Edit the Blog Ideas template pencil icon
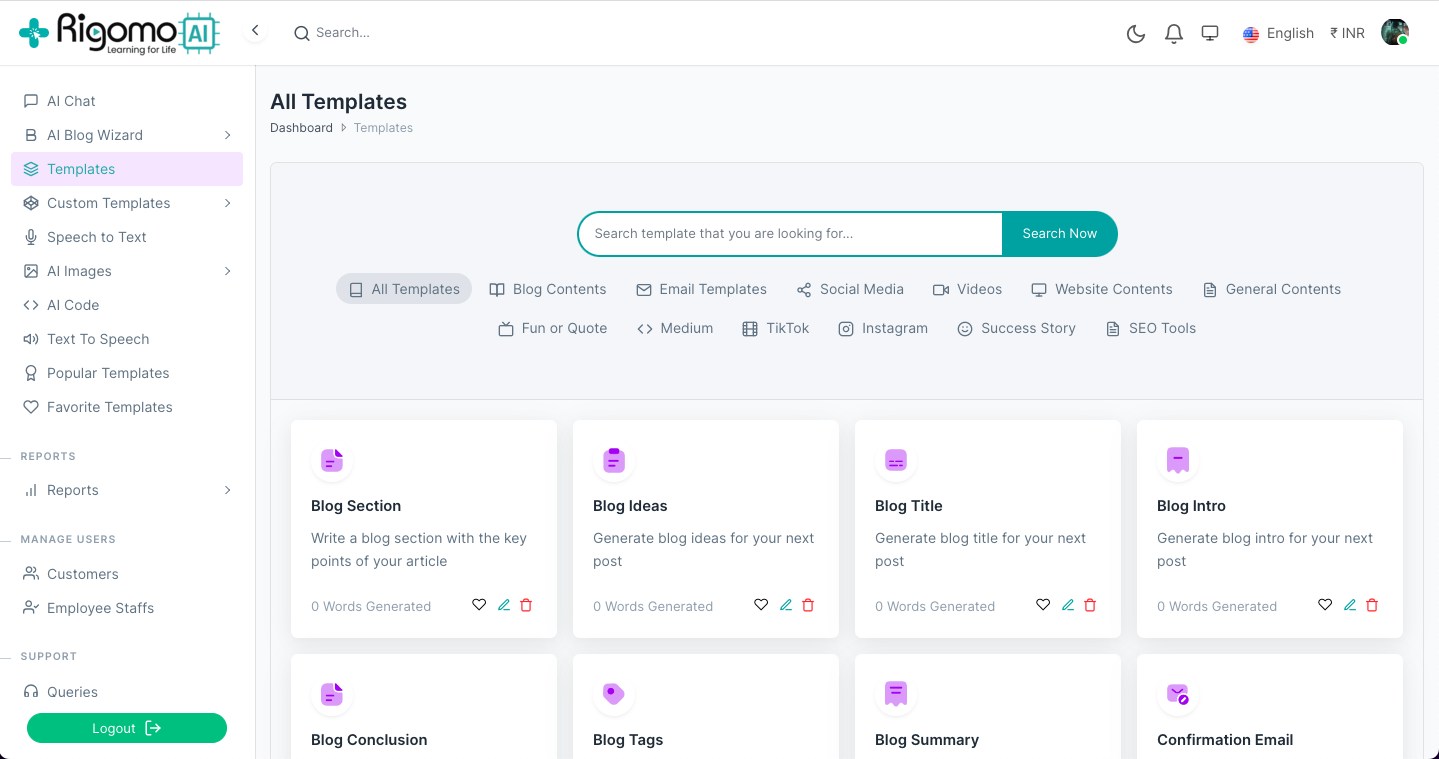1439x759 pixels. [786, 605]
